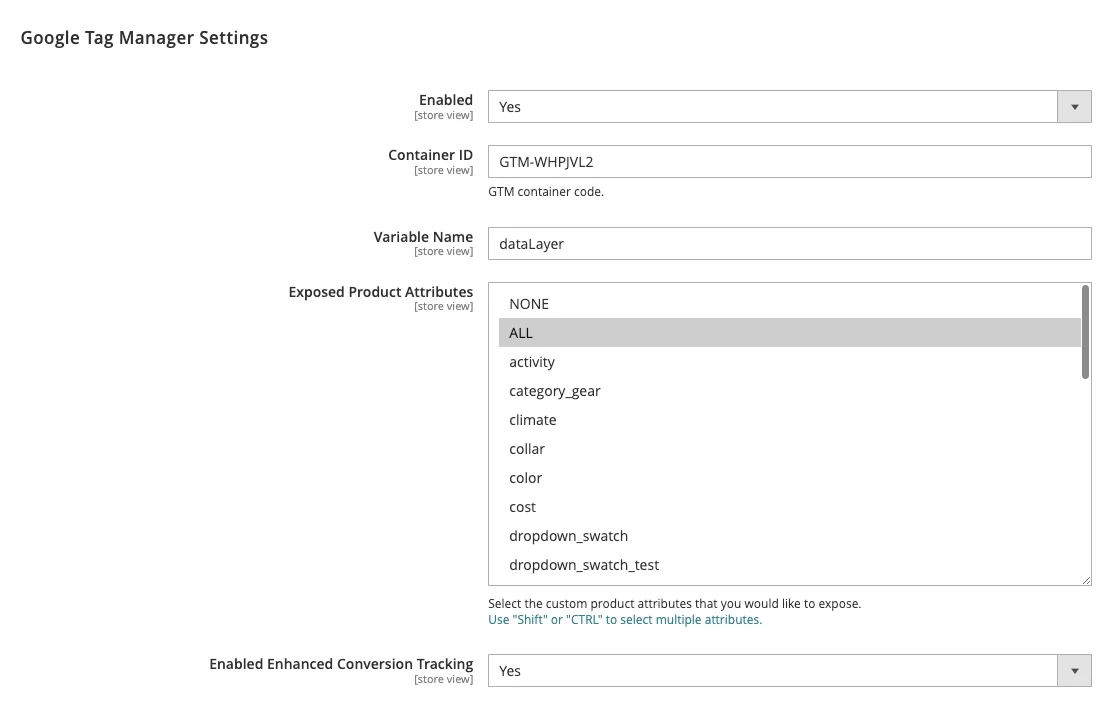Open the multiple attributes selection help link

(x=625, y=619)
